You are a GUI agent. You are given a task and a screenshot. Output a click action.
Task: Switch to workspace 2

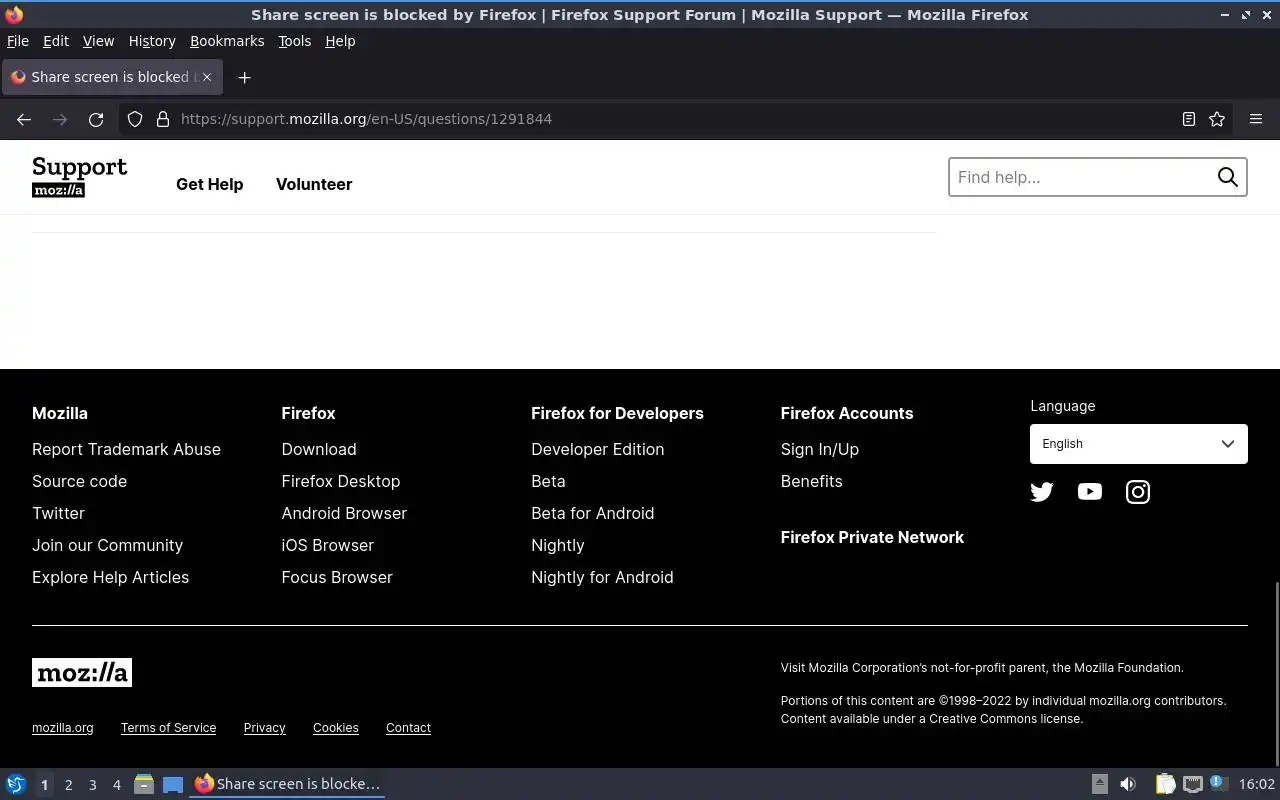pyautogui.click(x=68, y=785)
